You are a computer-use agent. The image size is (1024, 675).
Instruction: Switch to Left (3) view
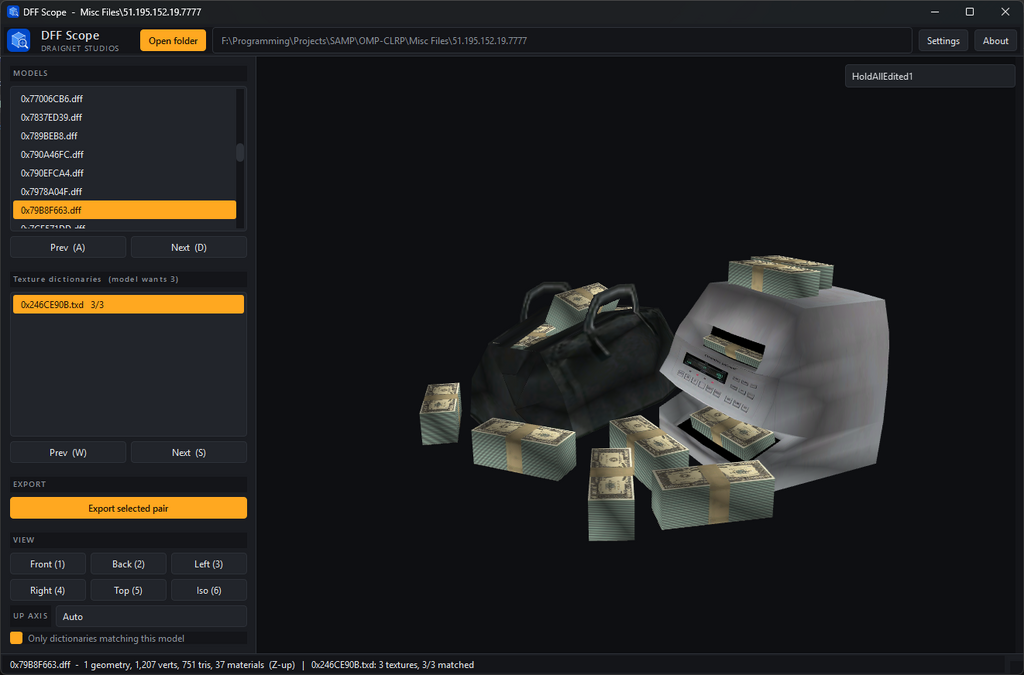coord(209,564)
